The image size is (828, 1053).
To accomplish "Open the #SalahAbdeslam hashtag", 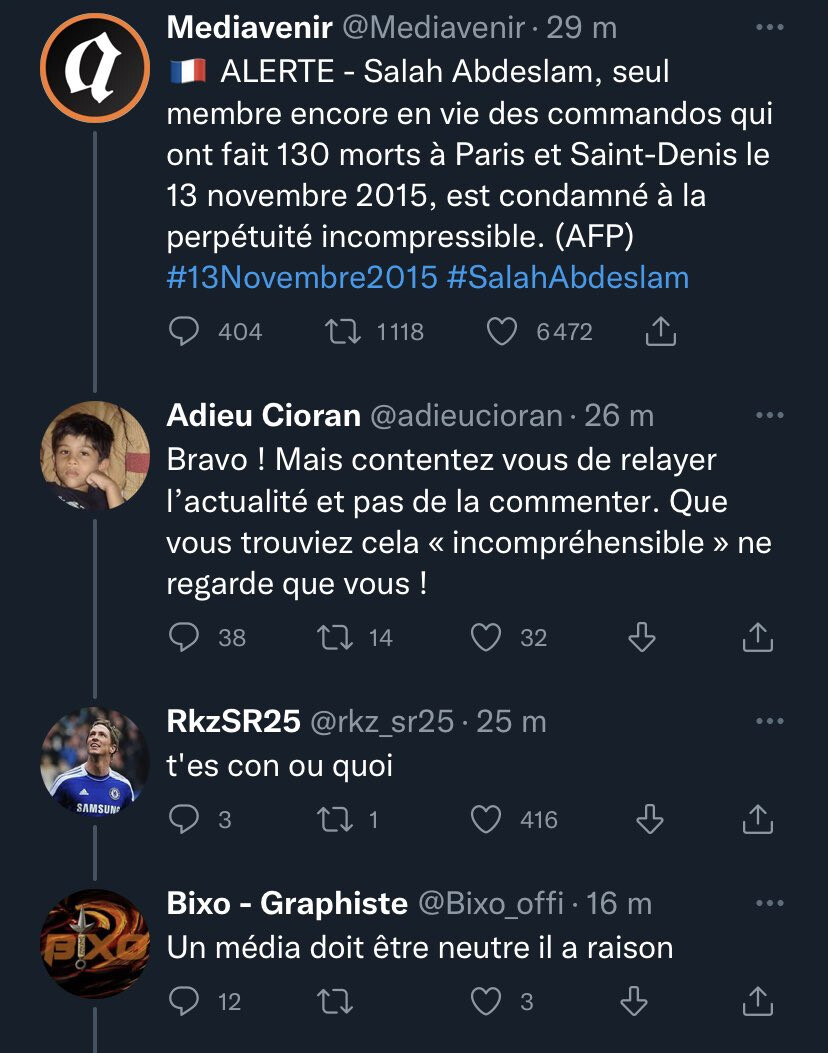I will click(x=567, y=277).
